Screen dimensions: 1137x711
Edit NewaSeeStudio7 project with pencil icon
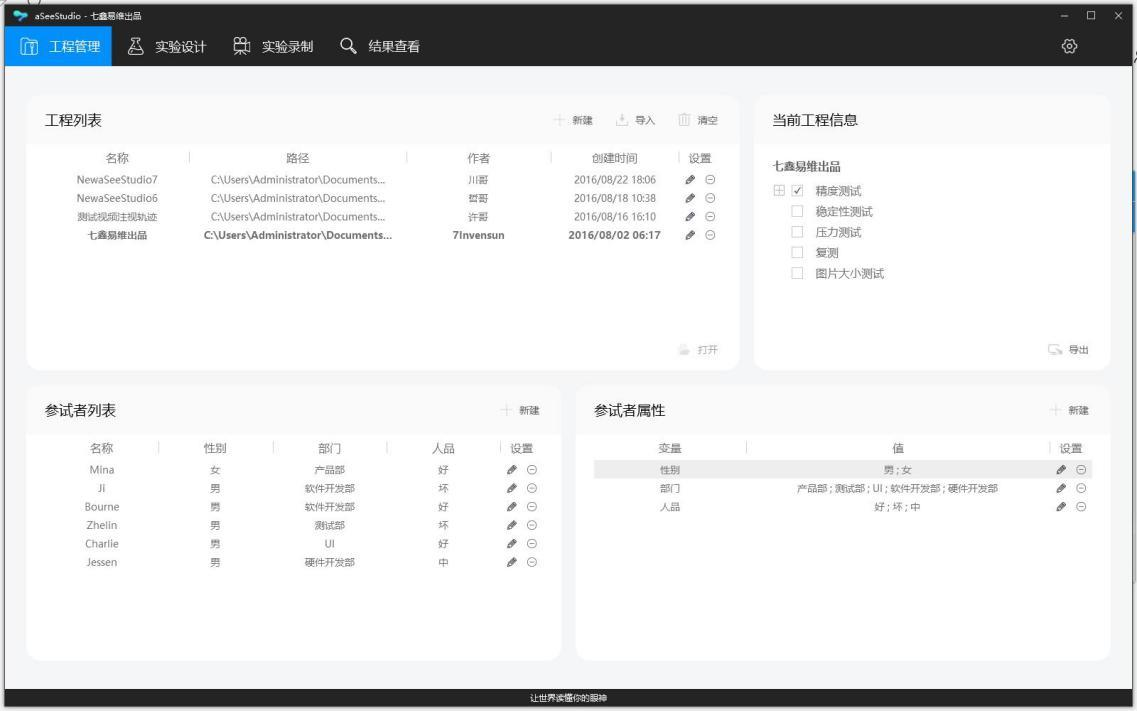690,180
